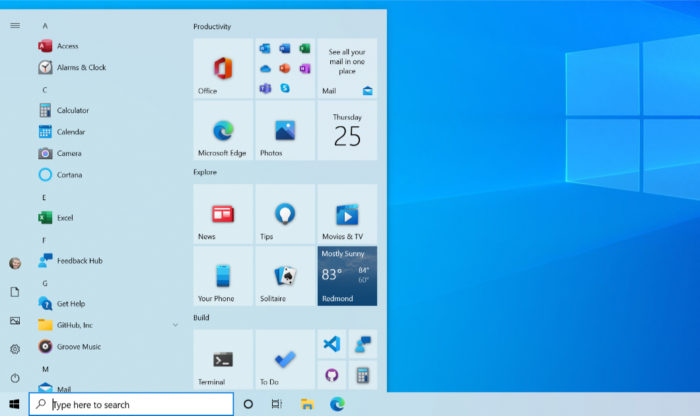Open the Feedback Hub small tile

362,344
